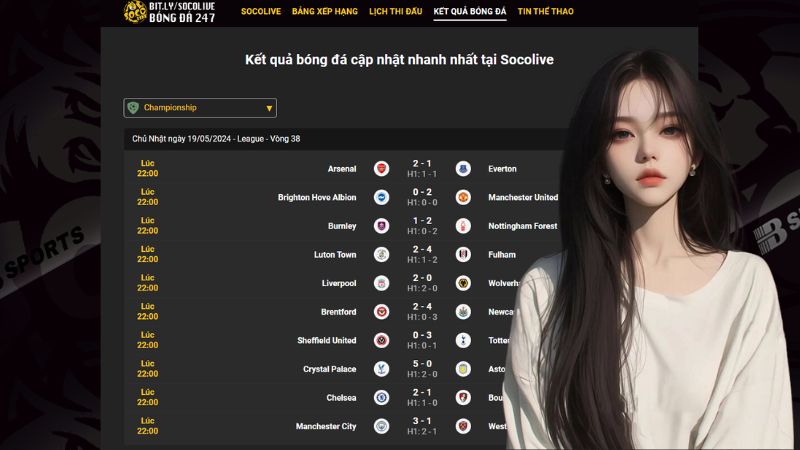Click the Manchester City club crest
The image size is (800, 450).
point(381,426)
